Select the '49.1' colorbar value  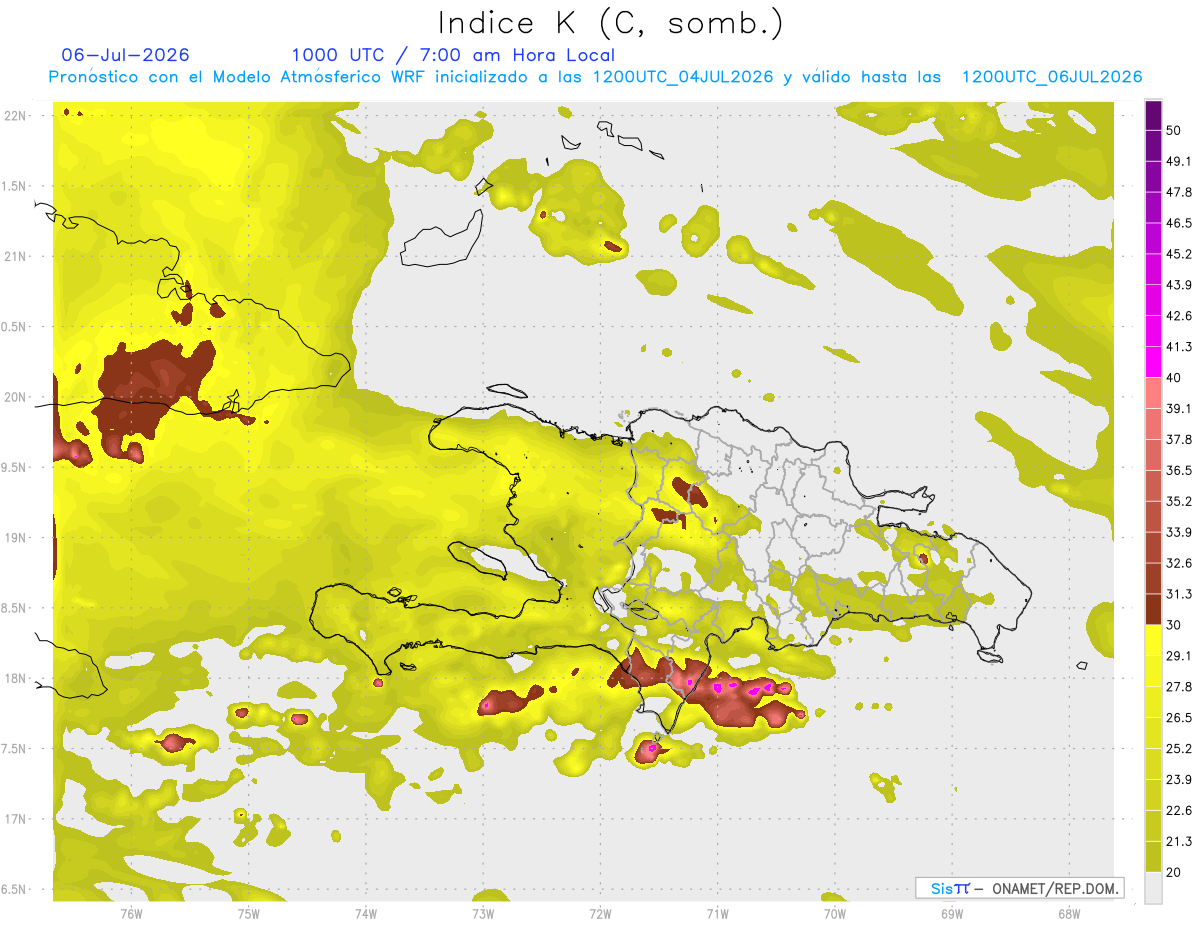pos(1179,161)
